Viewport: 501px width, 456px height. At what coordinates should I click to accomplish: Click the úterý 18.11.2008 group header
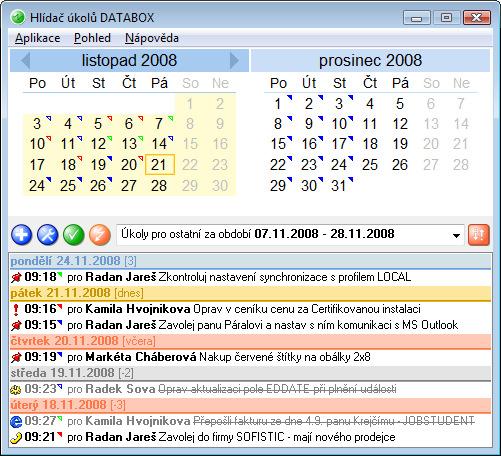click(x=251, y=405)
